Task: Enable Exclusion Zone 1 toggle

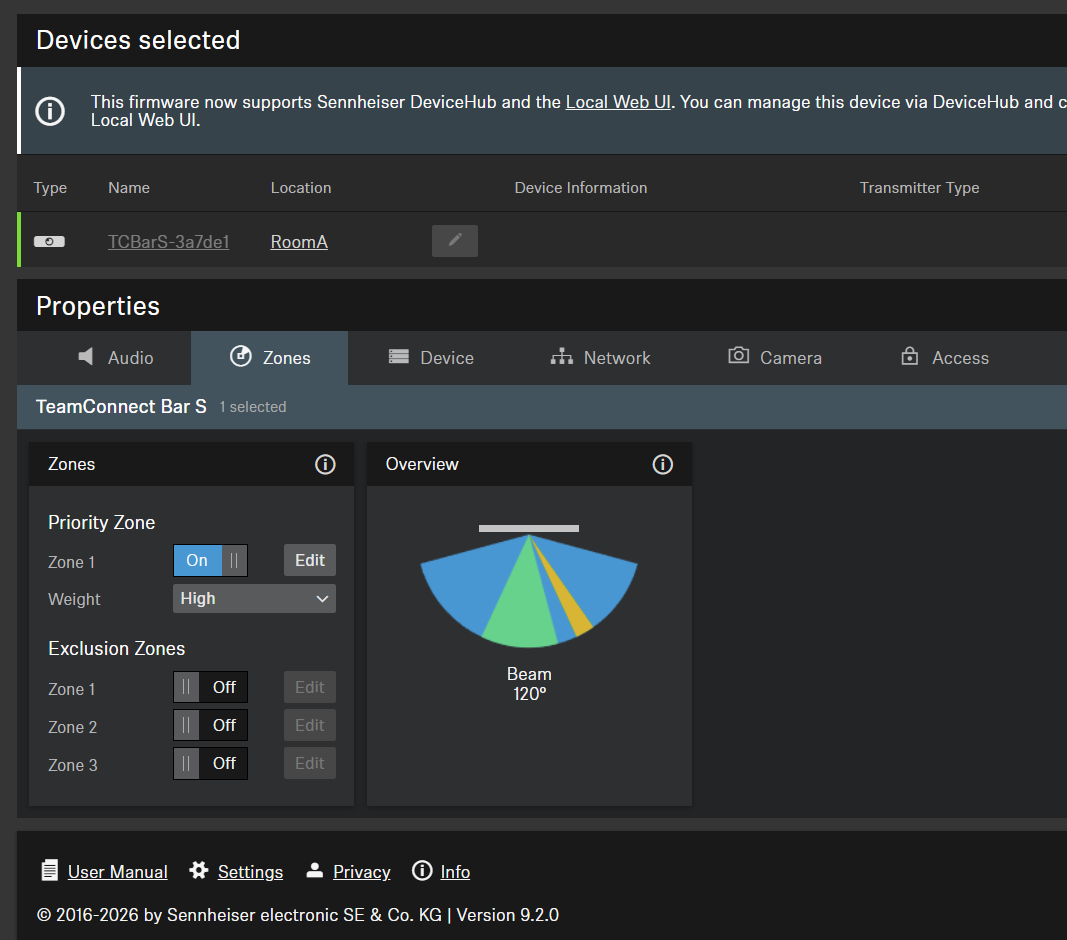Action: click(x=210, y=687)
